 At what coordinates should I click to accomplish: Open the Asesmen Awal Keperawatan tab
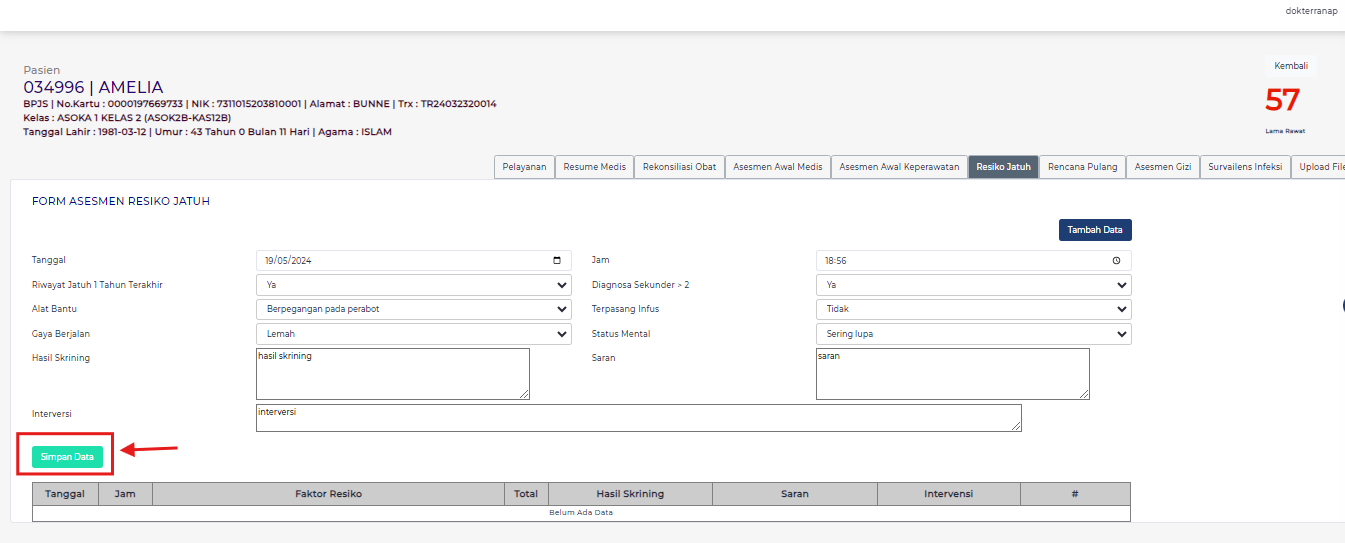(x=899, y=167)
